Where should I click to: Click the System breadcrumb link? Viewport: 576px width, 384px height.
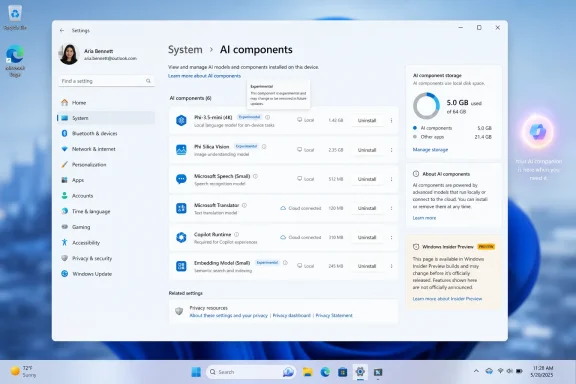[x=185, y=50]
